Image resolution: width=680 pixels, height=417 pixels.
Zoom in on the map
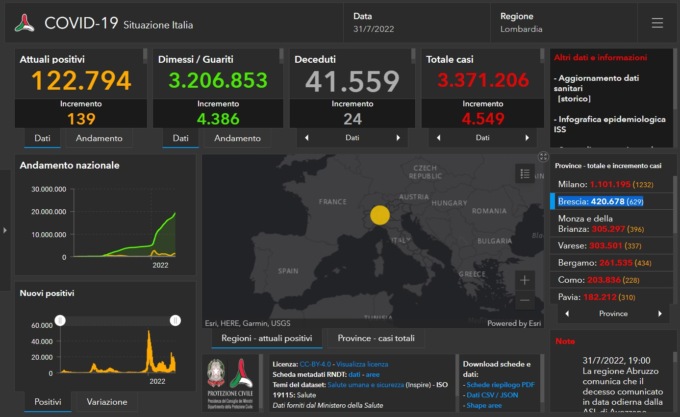point(525,280)
